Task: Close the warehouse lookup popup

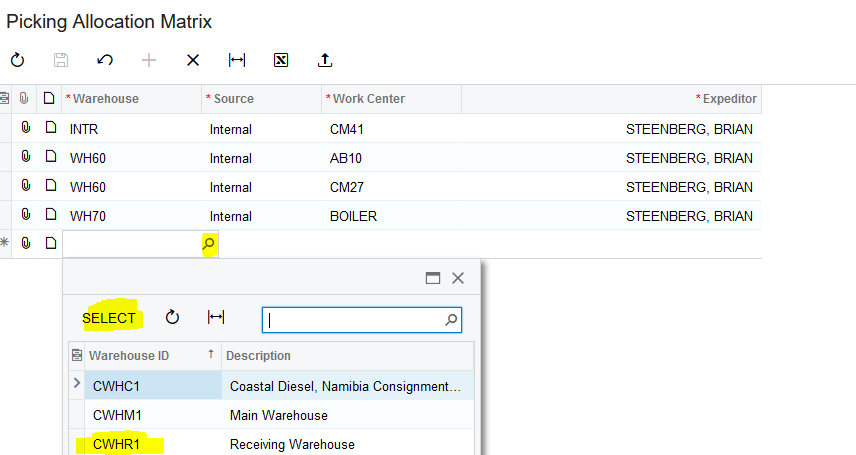Action: coord(458,279)
